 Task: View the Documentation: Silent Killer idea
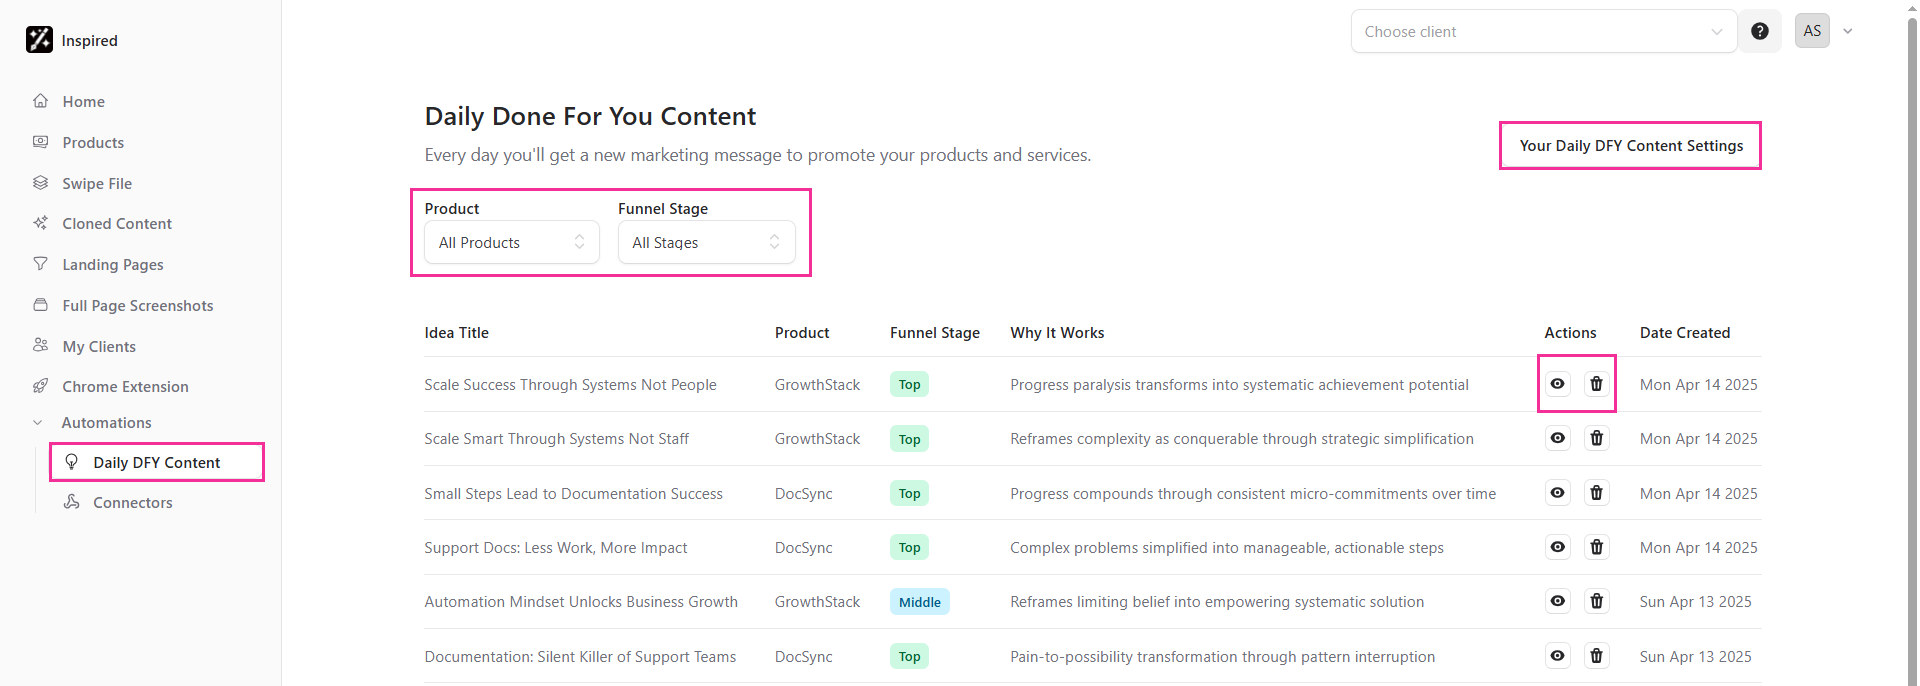pos(1558,656)
